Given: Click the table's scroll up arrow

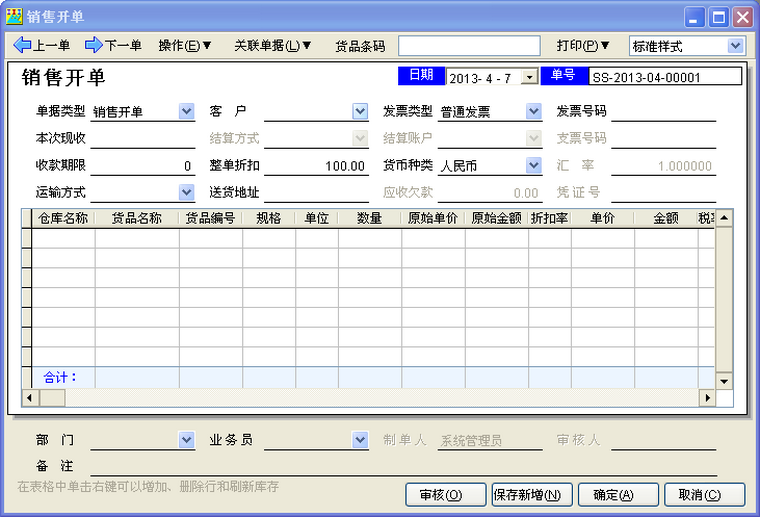Looking at the screenshot, I should pyautogui.click(x=724, y=218).
